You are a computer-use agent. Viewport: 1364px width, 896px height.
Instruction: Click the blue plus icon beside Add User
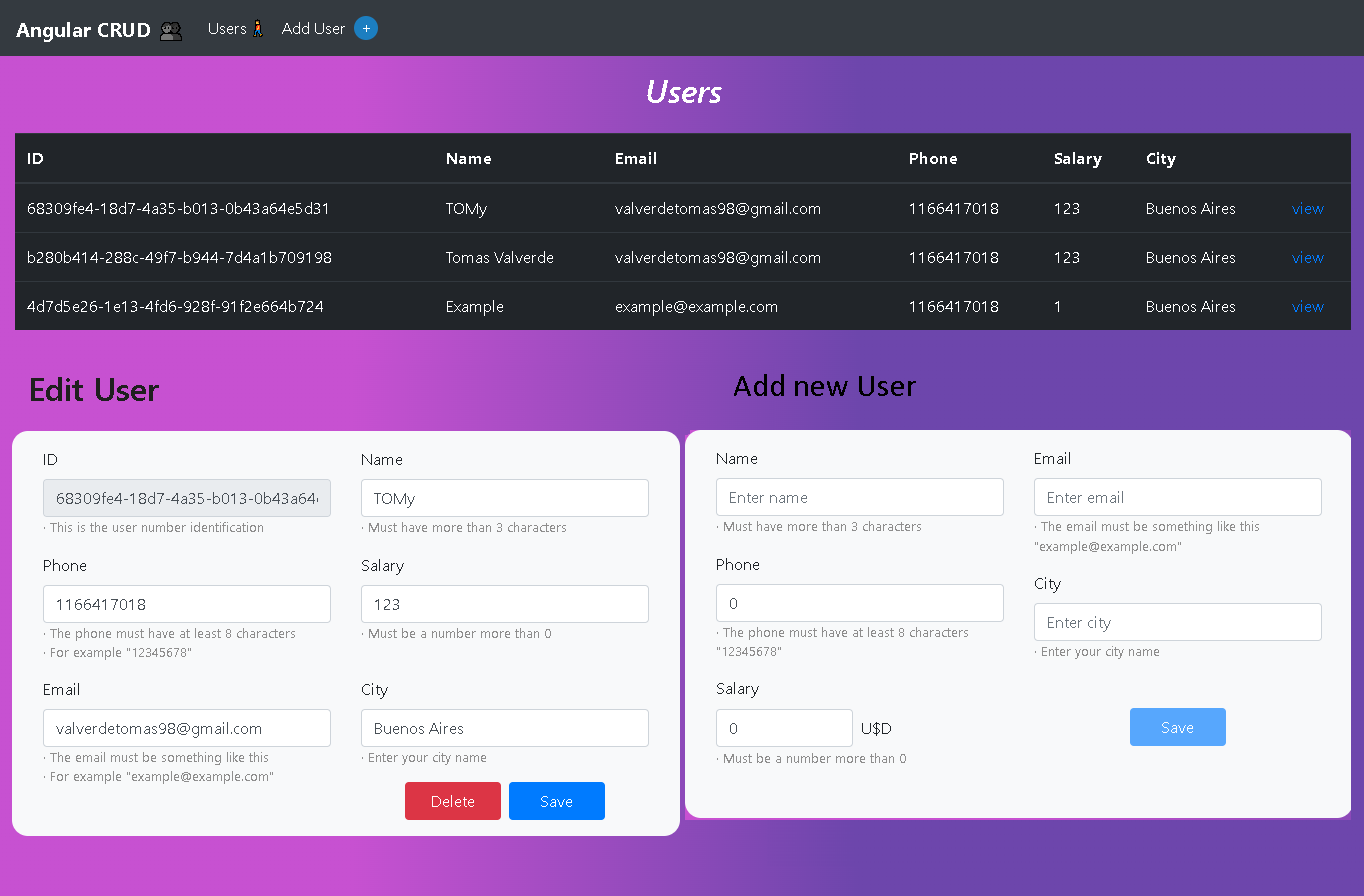365,28
